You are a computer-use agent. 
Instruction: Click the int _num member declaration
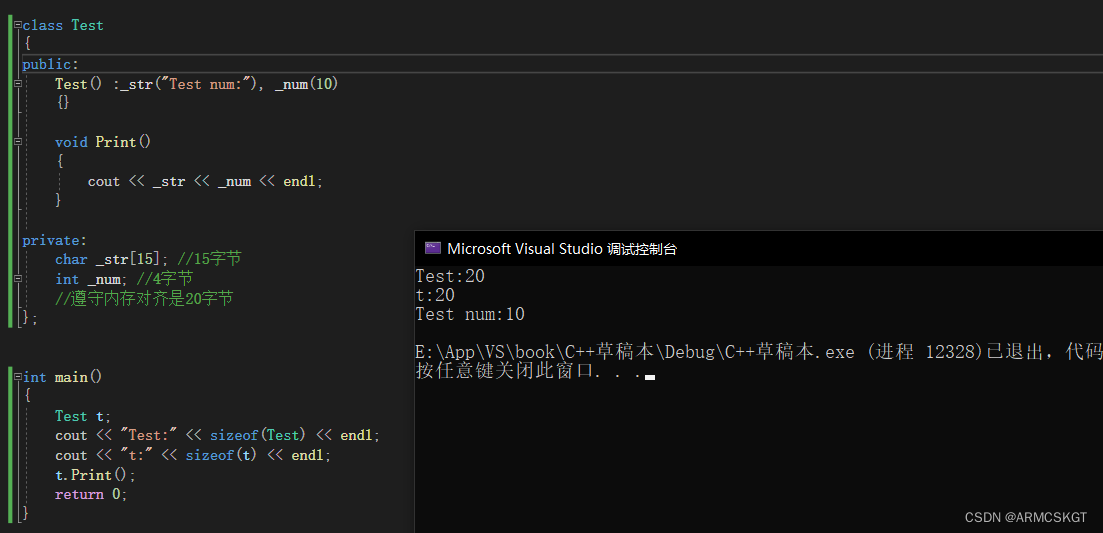90,279
